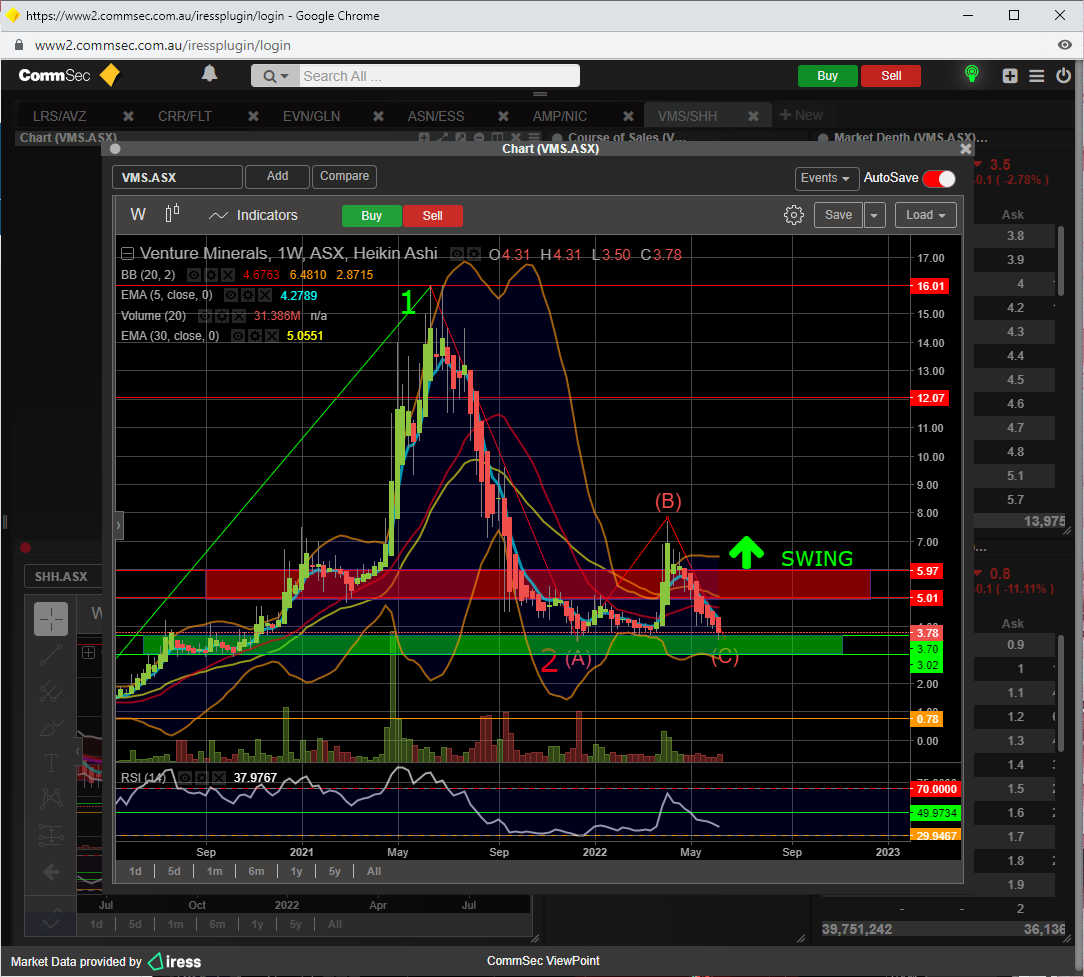Screen dimensions: 1084x977
Task: Open the Load dropdown
Action: [926, 215]
